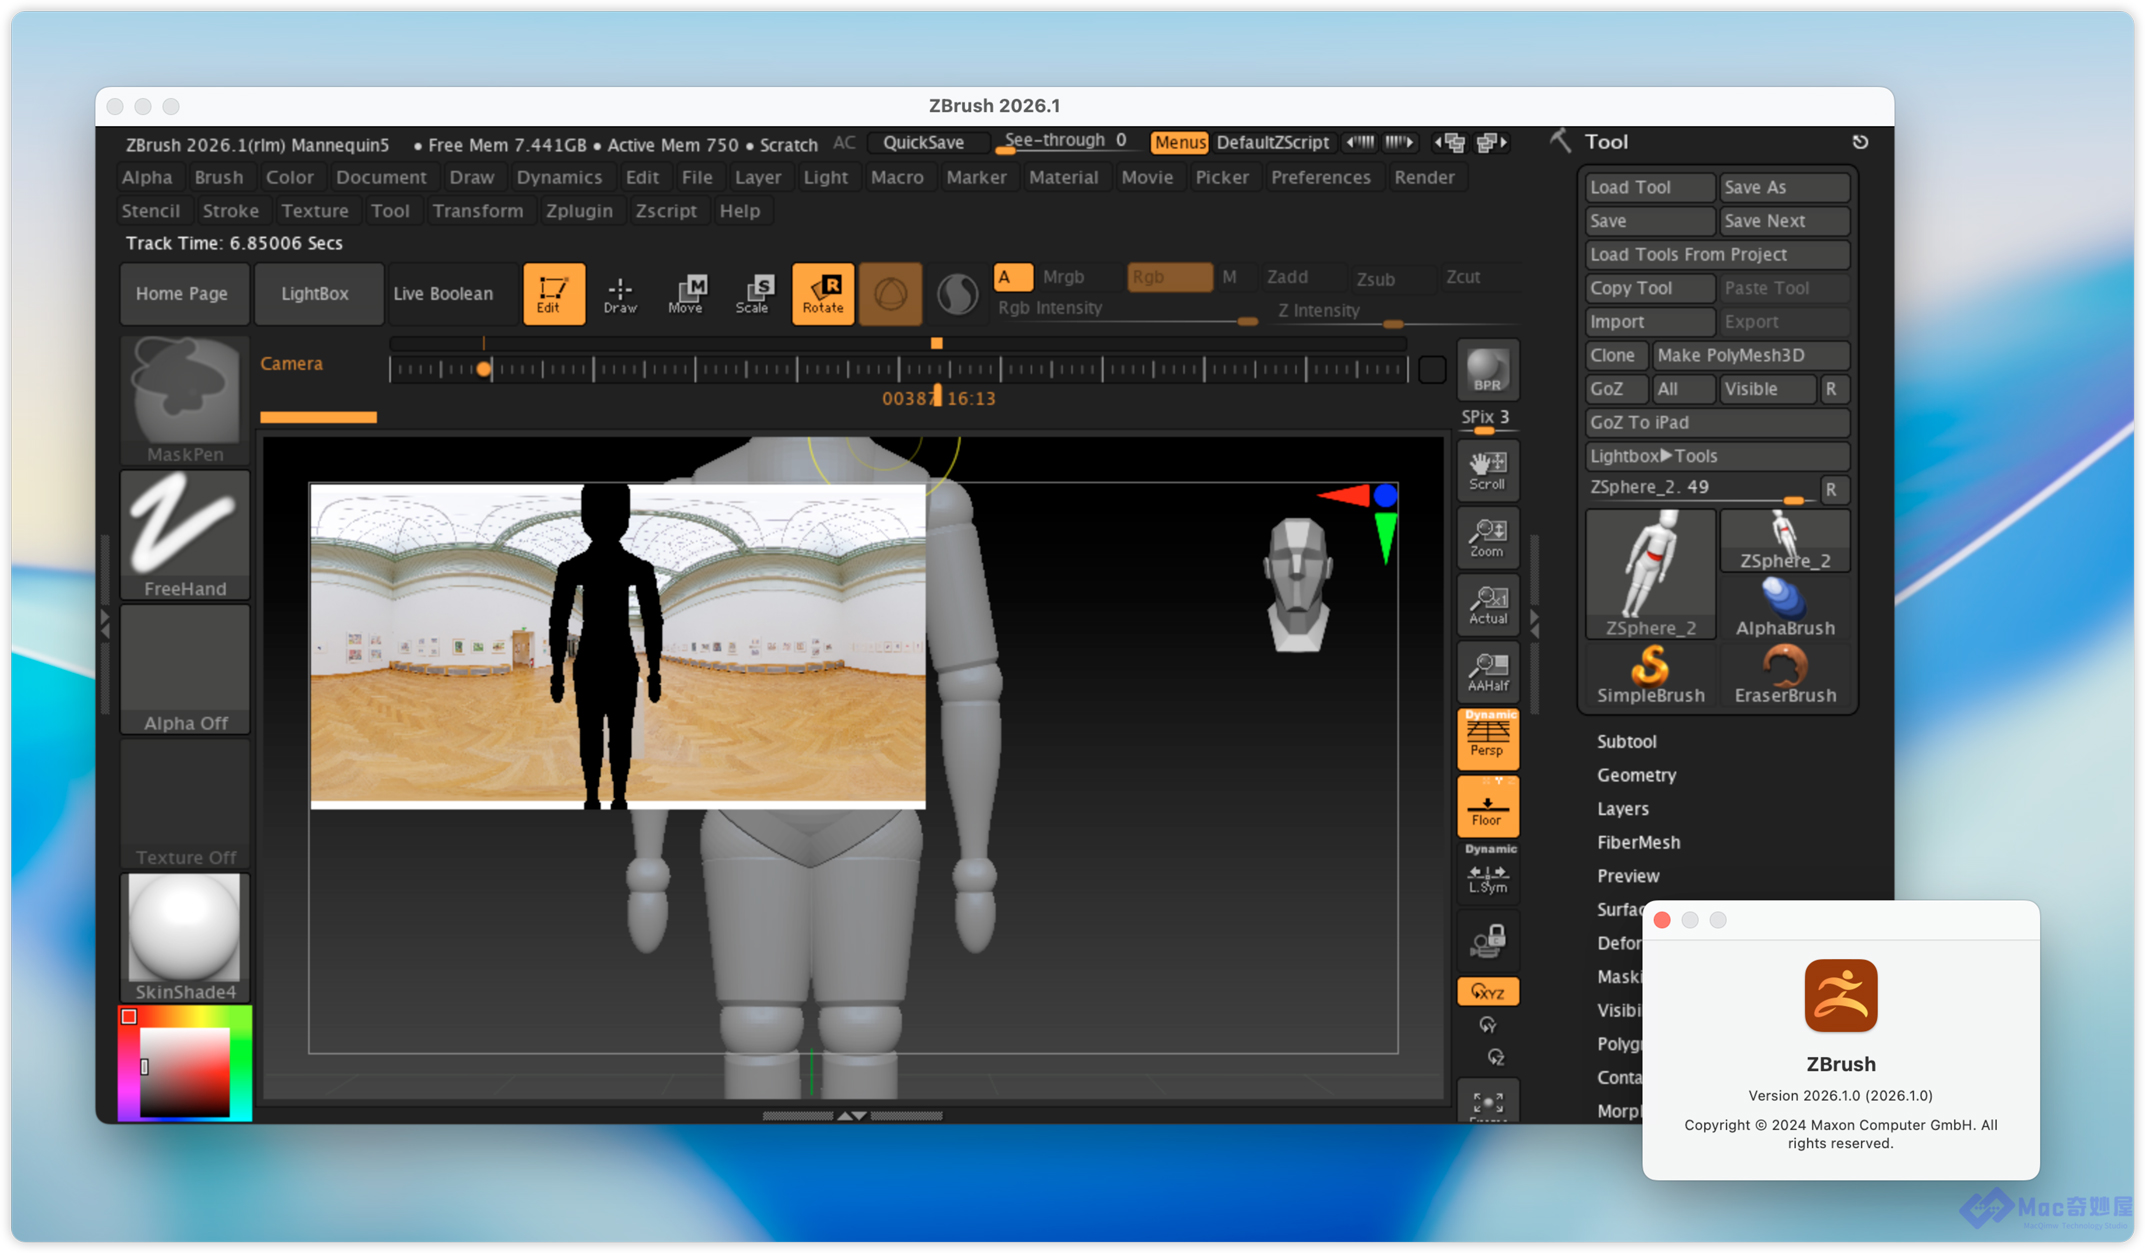Image resolution: width=2145 pixels, height=1253 pixels.
Task: Activate the Move transform tool
Action: pos(686,294)
